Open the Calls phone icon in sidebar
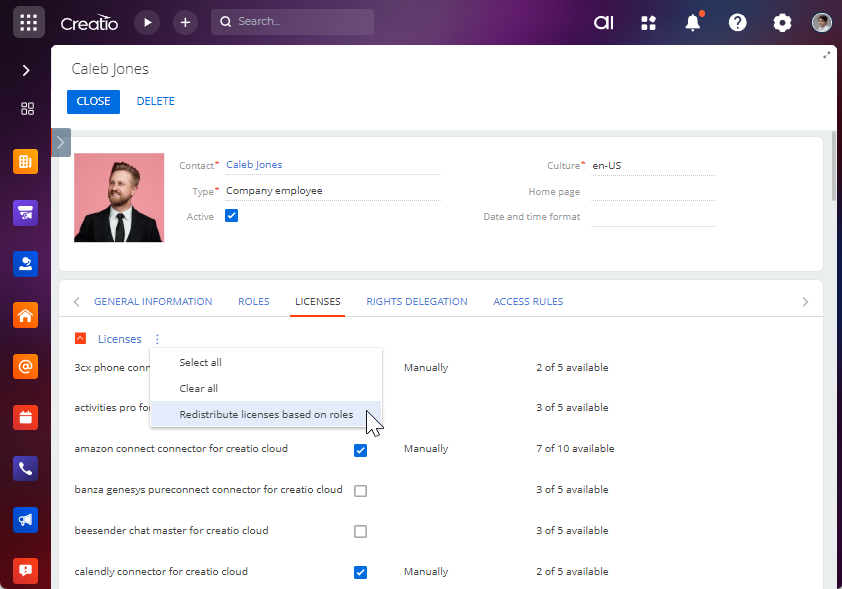The height and width of the screenshot is (589, 842). pos(26,468)
